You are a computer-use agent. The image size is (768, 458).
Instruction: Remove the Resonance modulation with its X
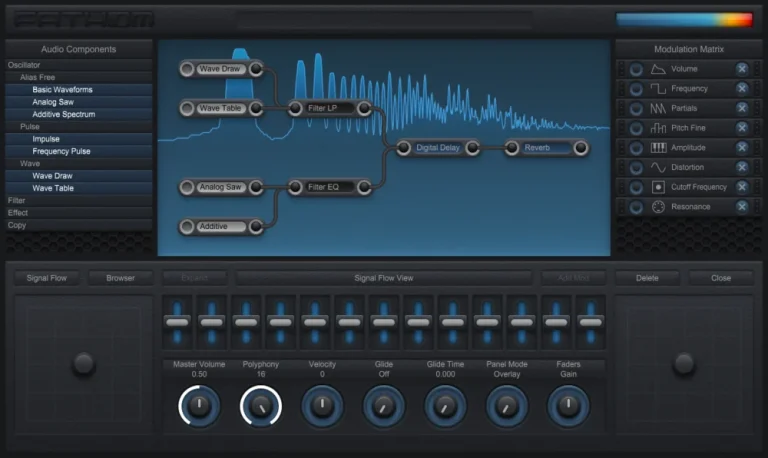pos(742,207)
